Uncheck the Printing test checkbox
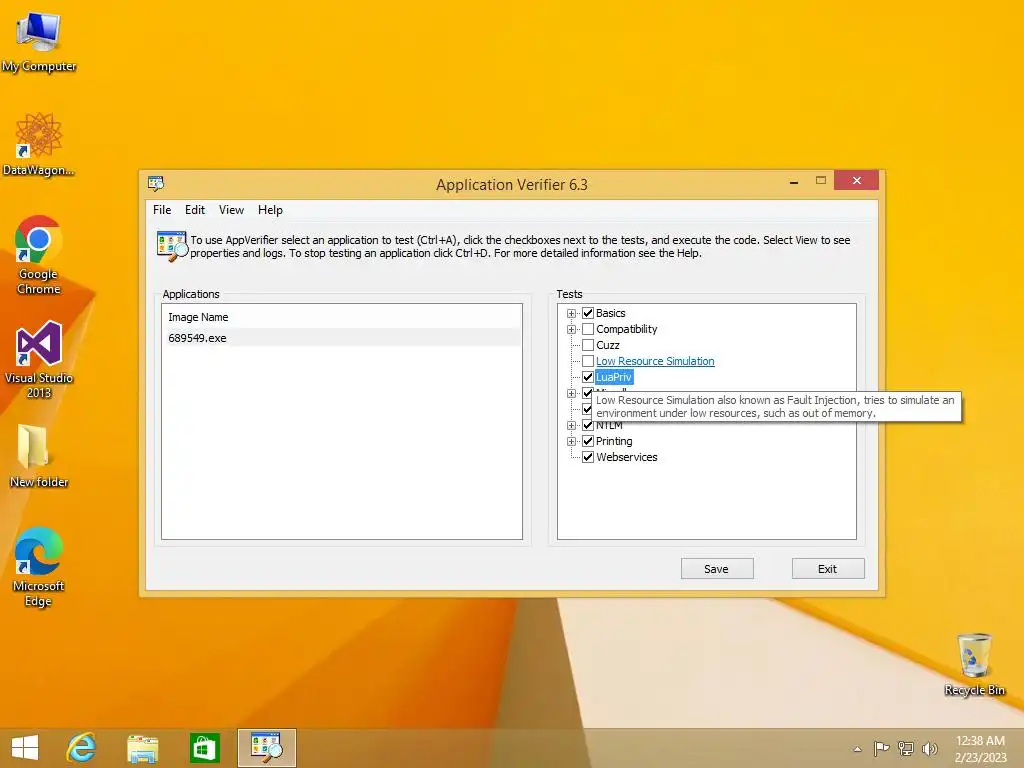The width and height of the screenshot is (1024, 768). (588, 441)
